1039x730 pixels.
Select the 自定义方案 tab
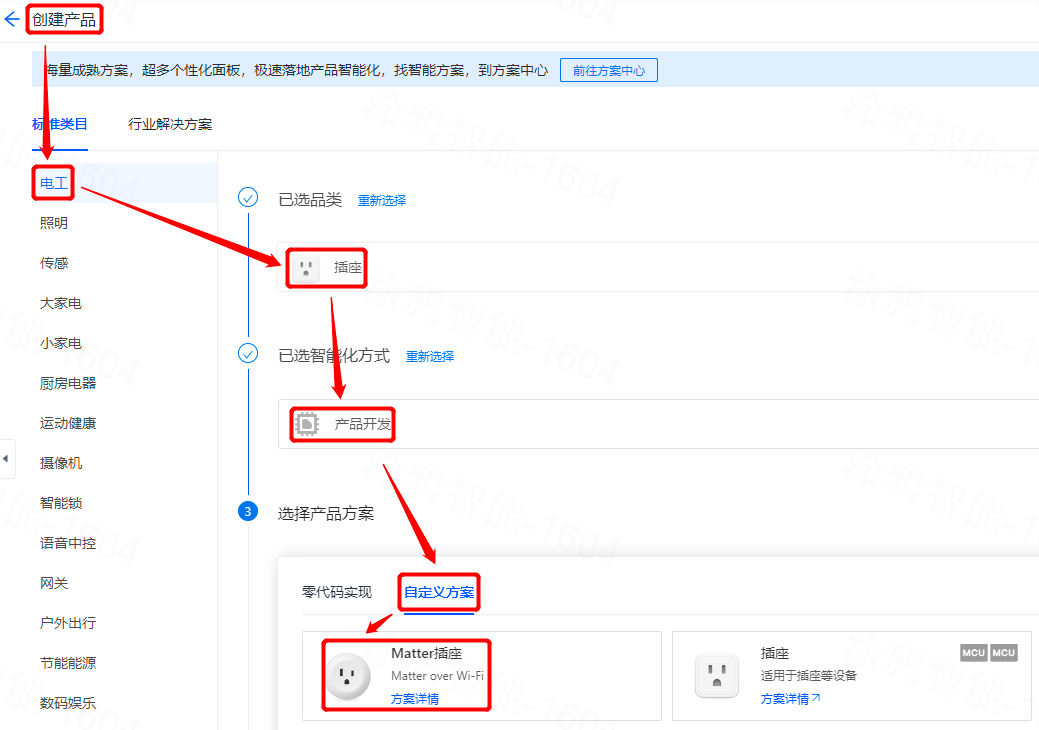click(x=439, y=592)
